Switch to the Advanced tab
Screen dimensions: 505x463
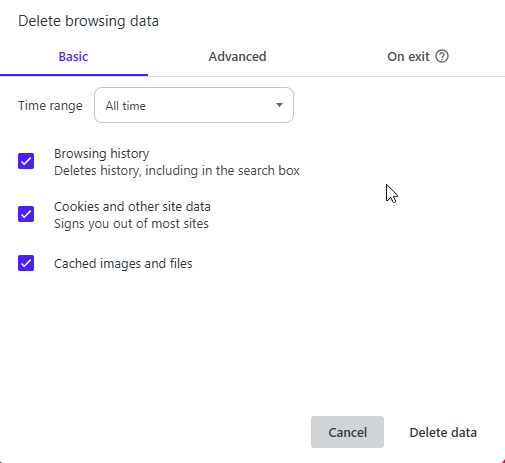click(237, 57)
